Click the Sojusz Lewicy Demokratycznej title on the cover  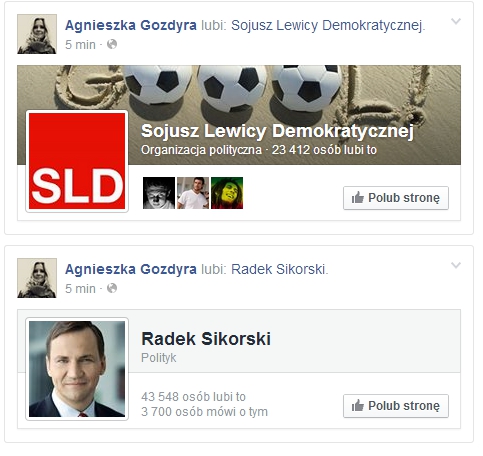point(277,131)
